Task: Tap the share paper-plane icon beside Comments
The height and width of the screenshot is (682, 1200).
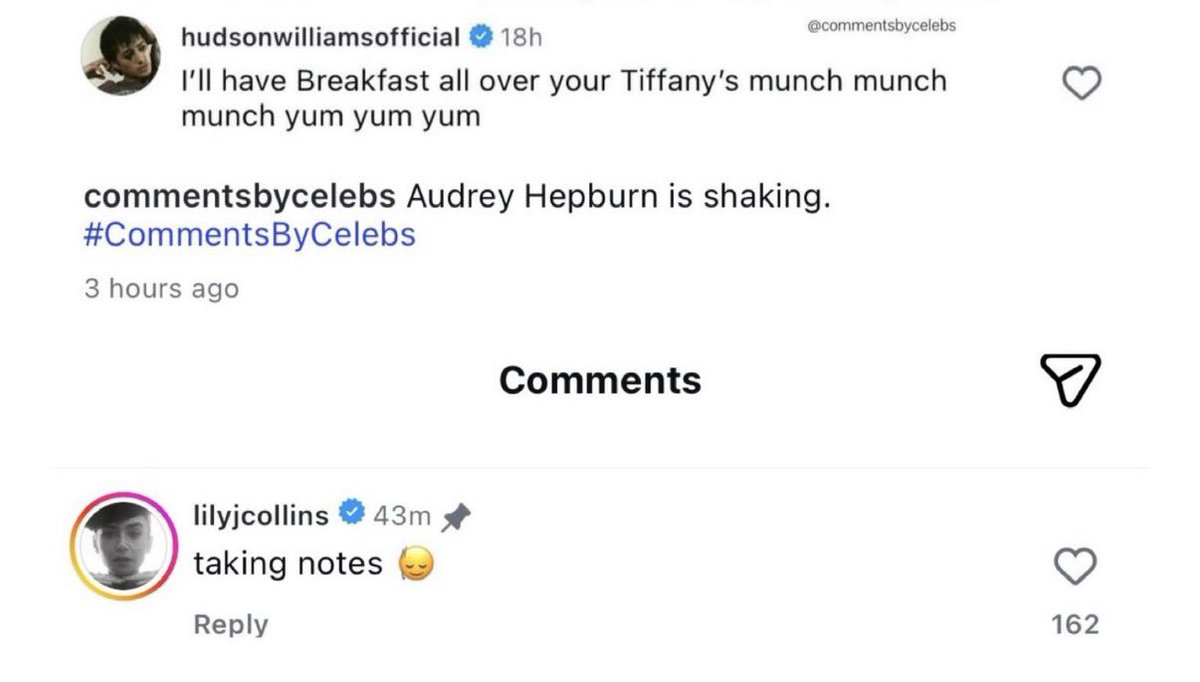Action: 1070,380
